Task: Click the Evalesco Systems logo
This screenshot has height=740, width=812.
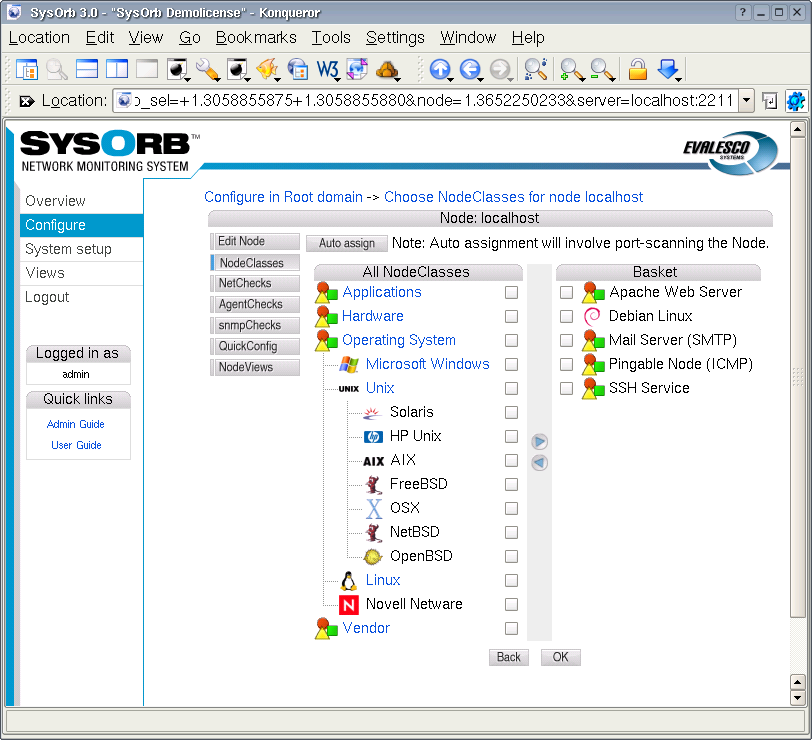Action: pos(730,152)
